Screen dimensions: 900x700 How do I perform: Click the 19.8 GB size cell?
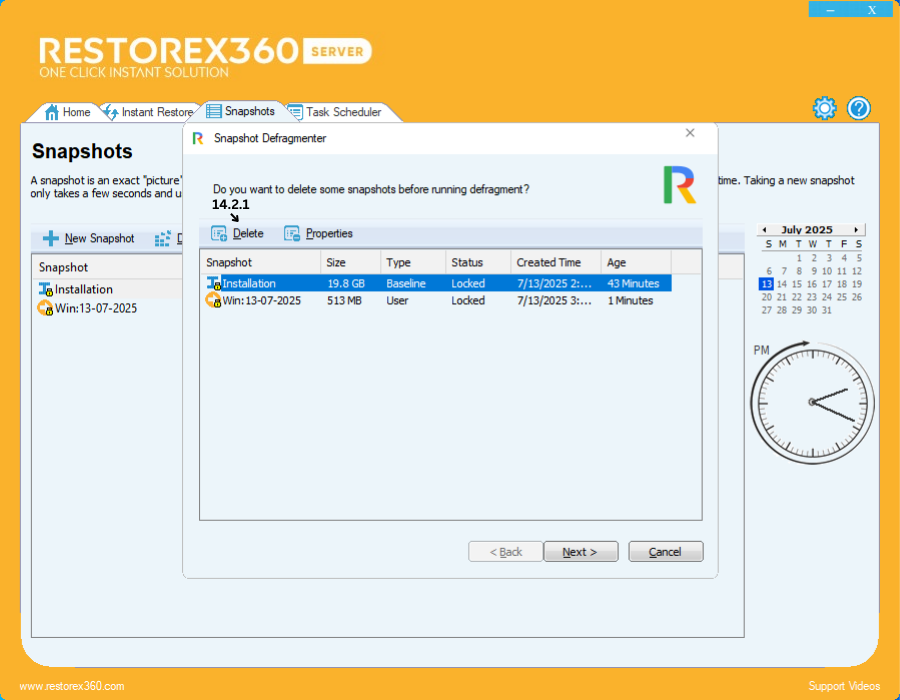(346, 283)
